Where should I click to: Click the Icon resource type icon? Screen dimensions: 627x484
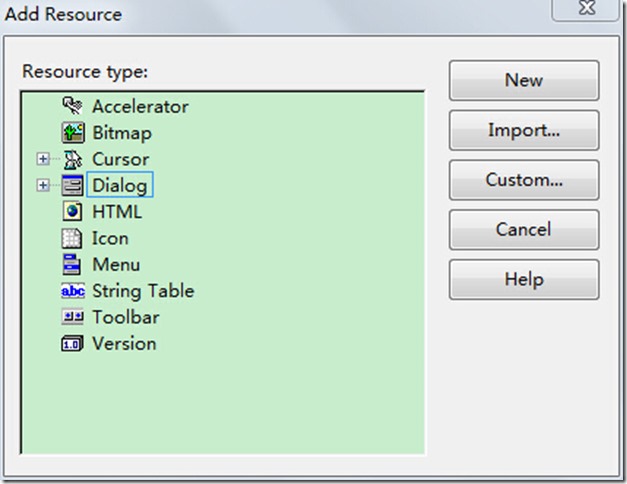click(72, 238)
